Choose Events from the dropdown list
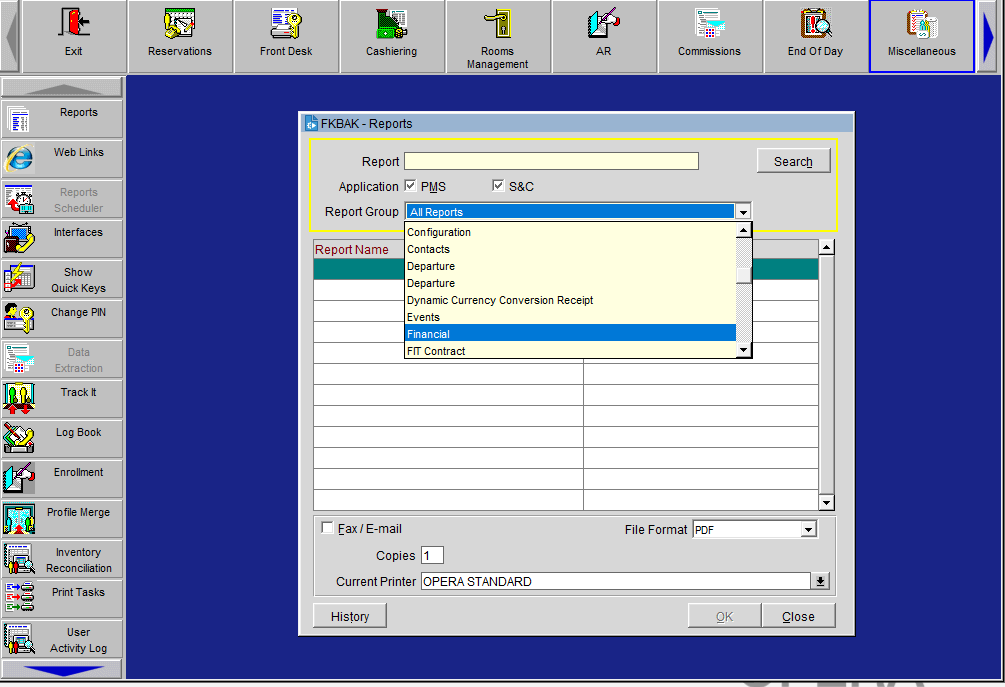The width and height of the screenshot is (1005, 687). (x=570, y=317)
